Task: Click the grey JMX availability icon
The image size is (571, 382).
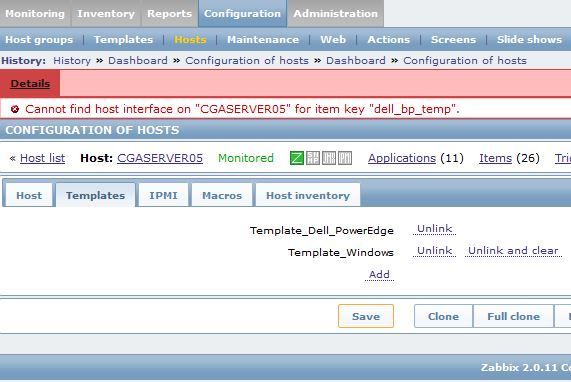Action: (329, 158)
